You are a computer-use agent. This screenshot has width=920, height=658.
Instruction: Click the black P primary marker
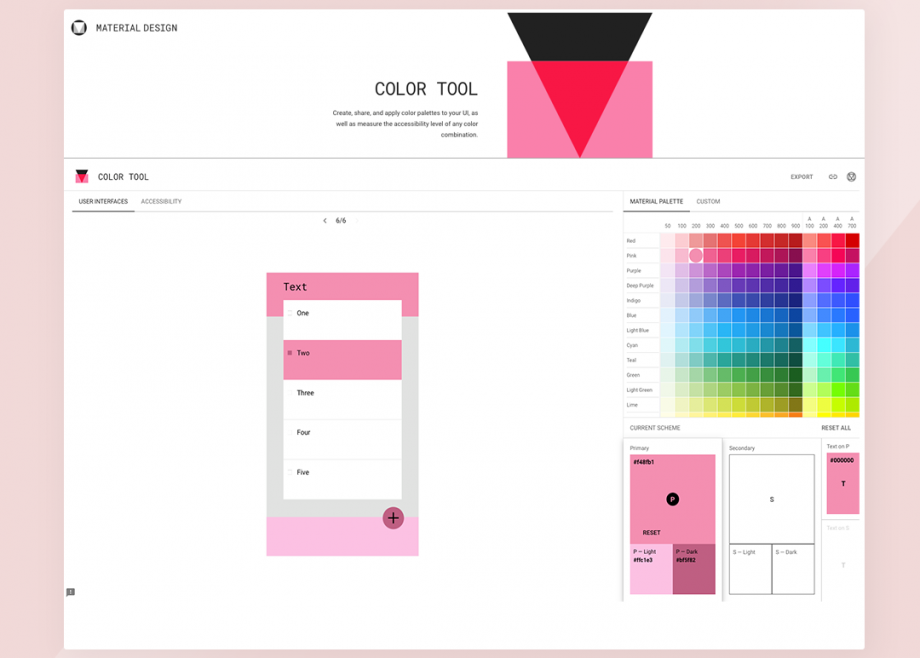672,499
